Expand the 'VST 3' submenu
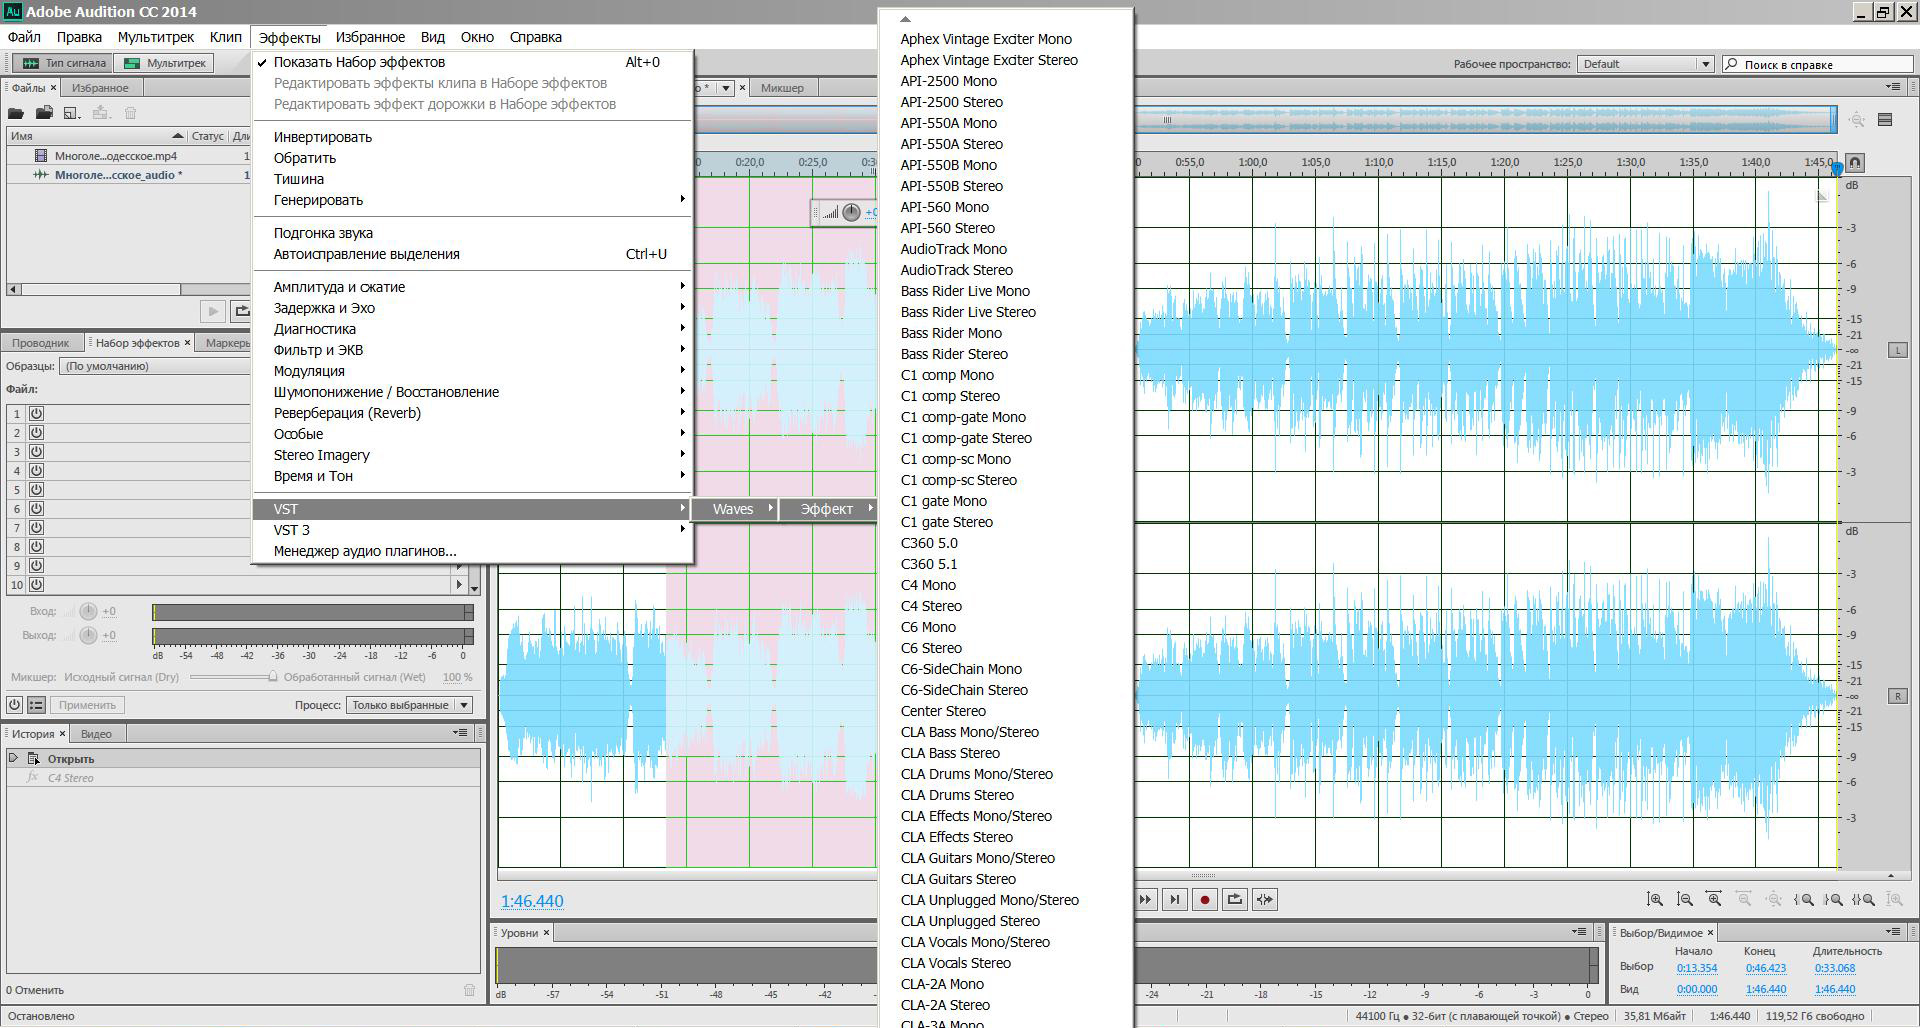Viewport: 1920px width, 1028px height. tap(472, 530)
